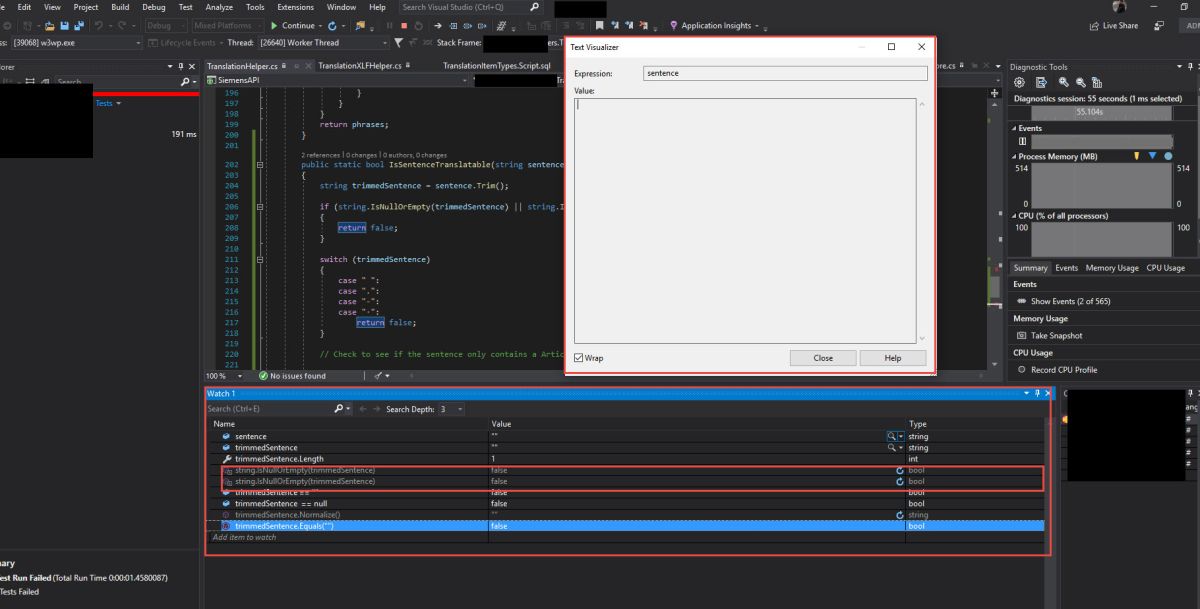Open Diagnostic Tools settings gear

pyautogui.click(x=1019, y=82)
